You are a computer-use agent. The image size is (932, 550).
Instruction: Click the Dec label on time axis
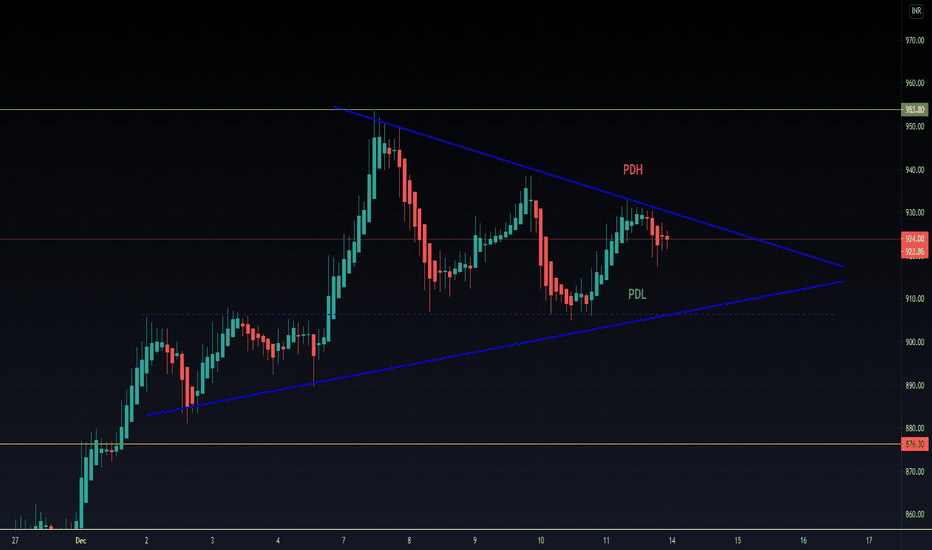tap(81, 540)
